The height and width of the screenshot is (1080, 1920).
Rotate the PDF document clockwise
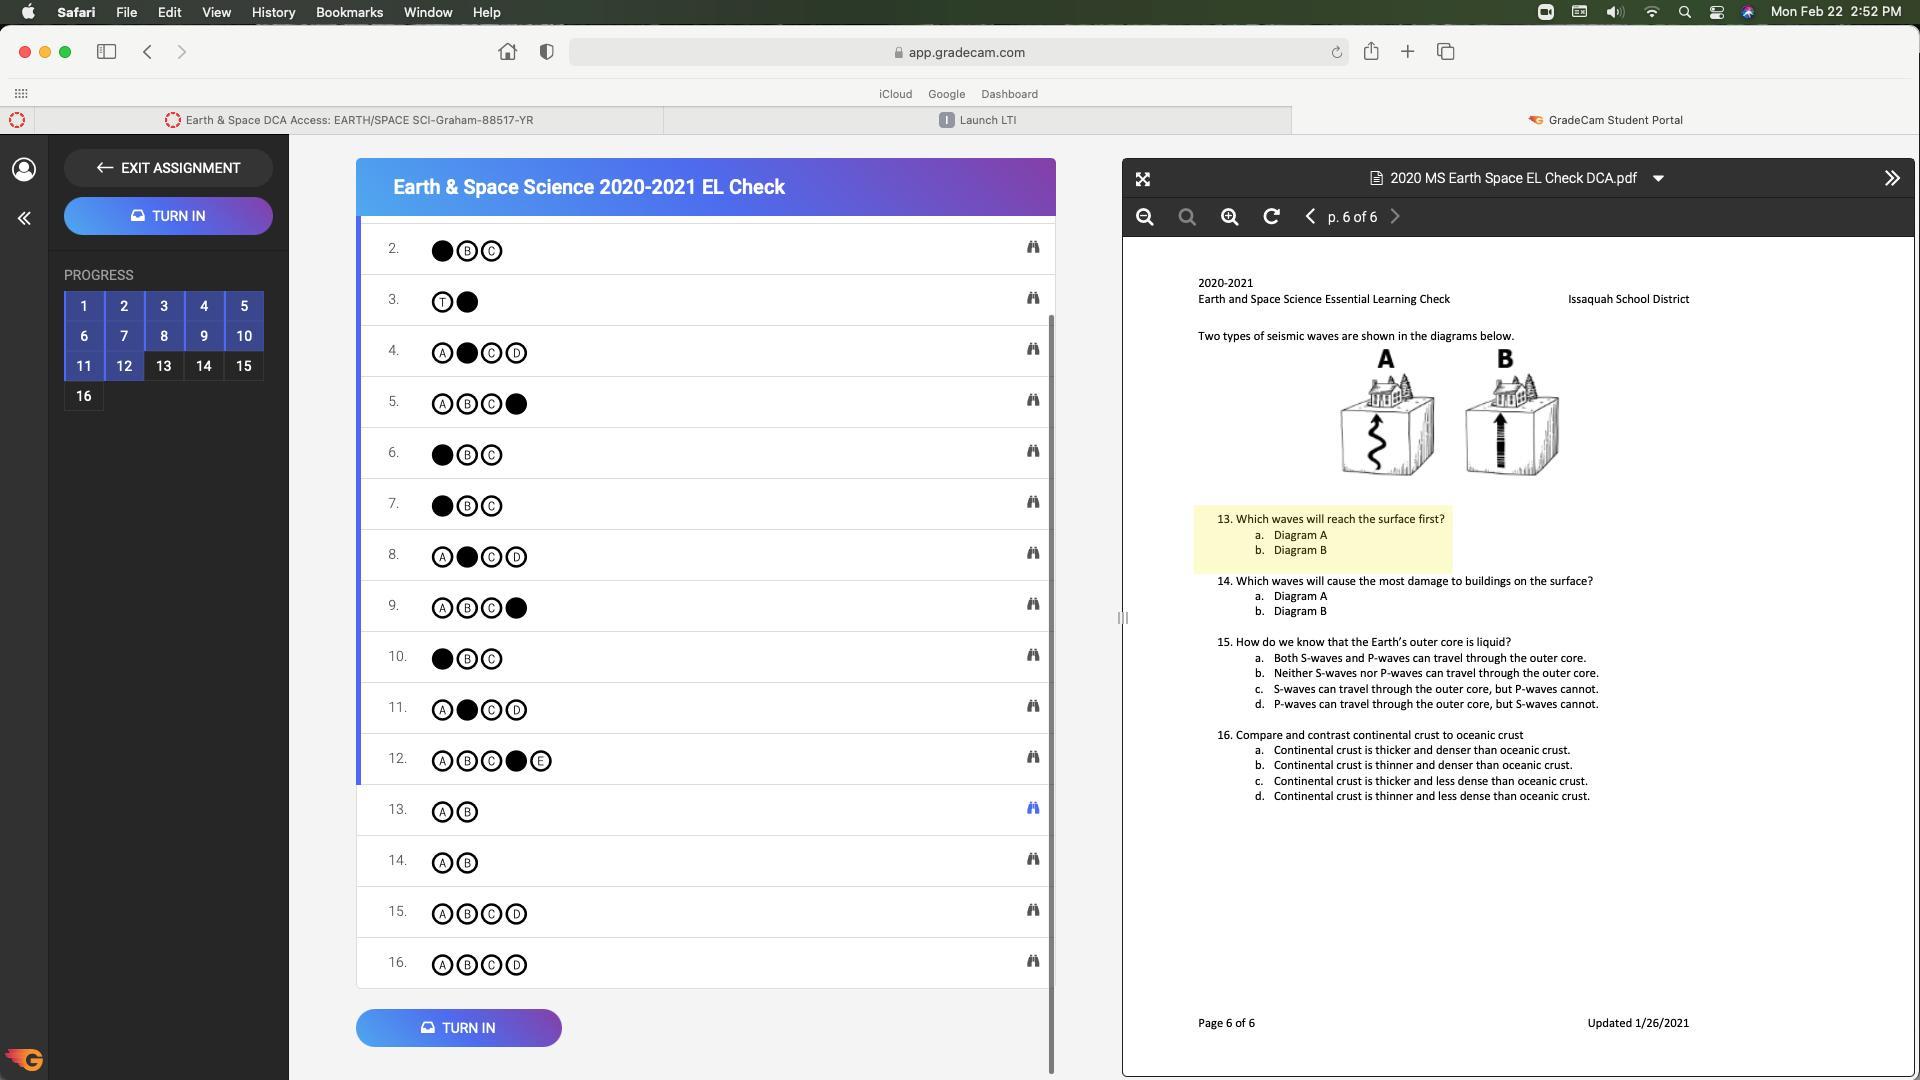[1271, 217]
